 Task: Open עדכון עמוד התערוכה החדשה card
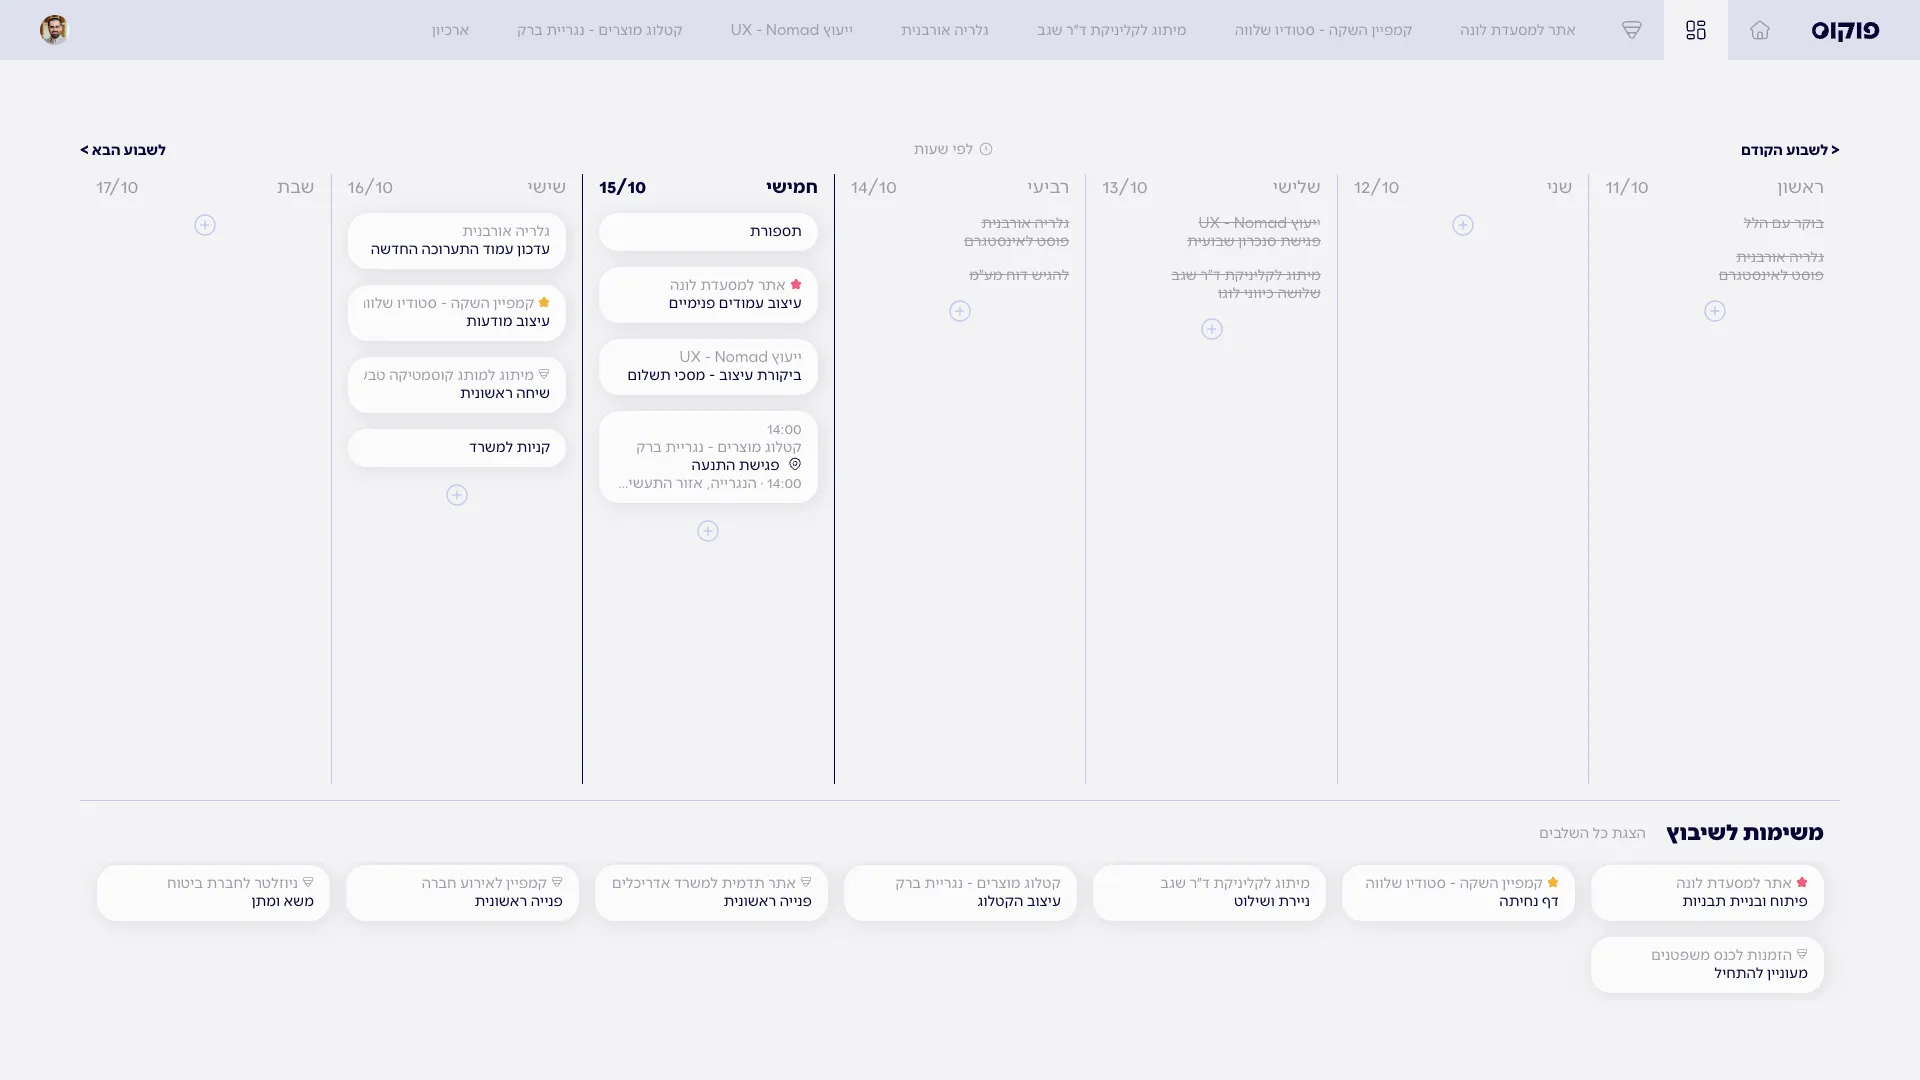pyautogui.click(x=457, y=241)
